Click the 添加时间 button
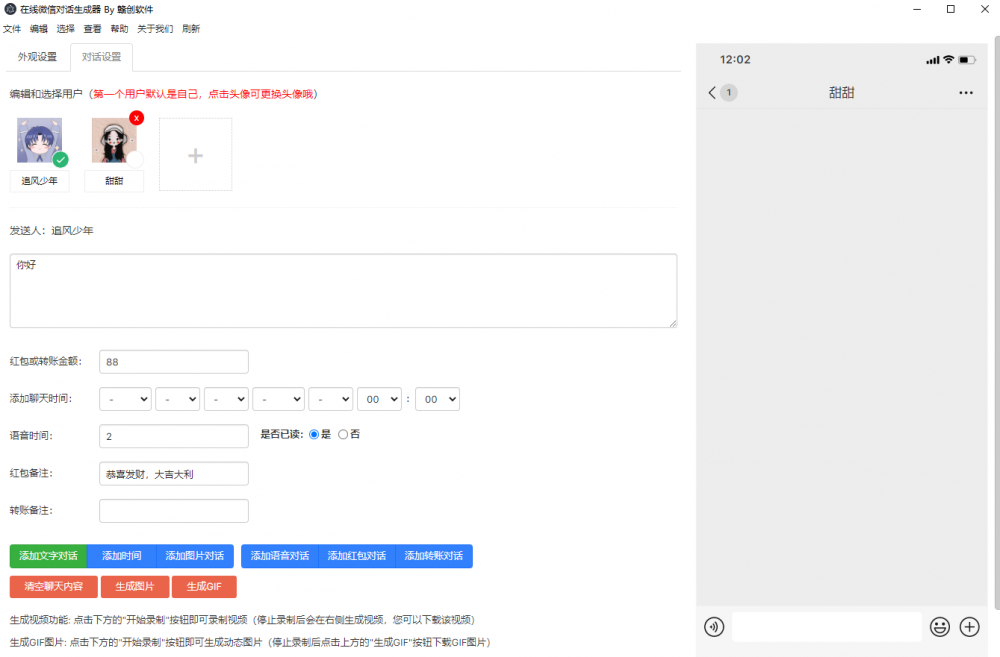 [x=121, y=556]
